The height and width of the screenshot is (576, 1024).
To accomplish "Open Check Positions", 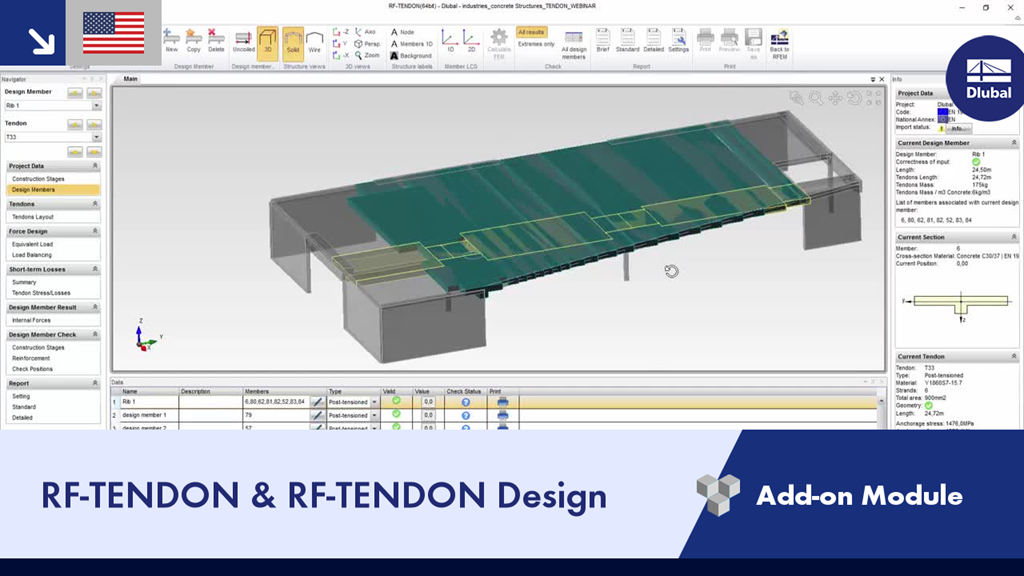I will 32,369.
